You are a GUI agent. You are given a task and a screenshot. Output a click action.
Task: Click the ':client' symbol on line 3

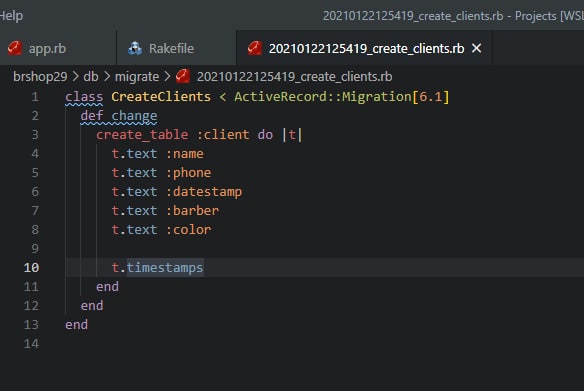[223, 135]
